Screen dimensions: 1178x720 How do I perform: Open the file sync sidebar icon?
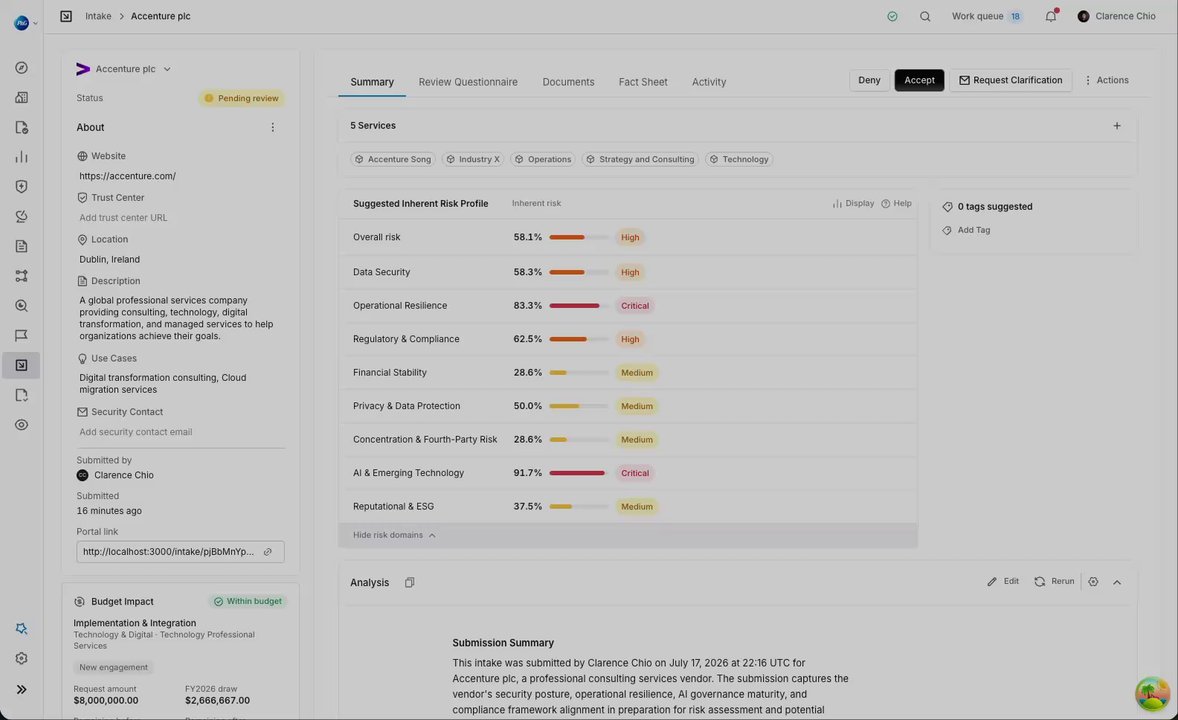(x=22, y=395)
